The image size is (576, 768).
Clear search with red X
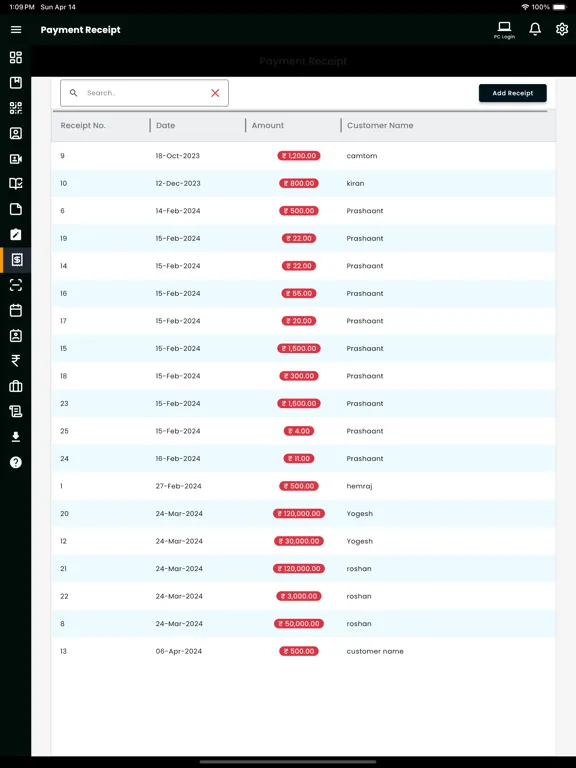point(215,93)
